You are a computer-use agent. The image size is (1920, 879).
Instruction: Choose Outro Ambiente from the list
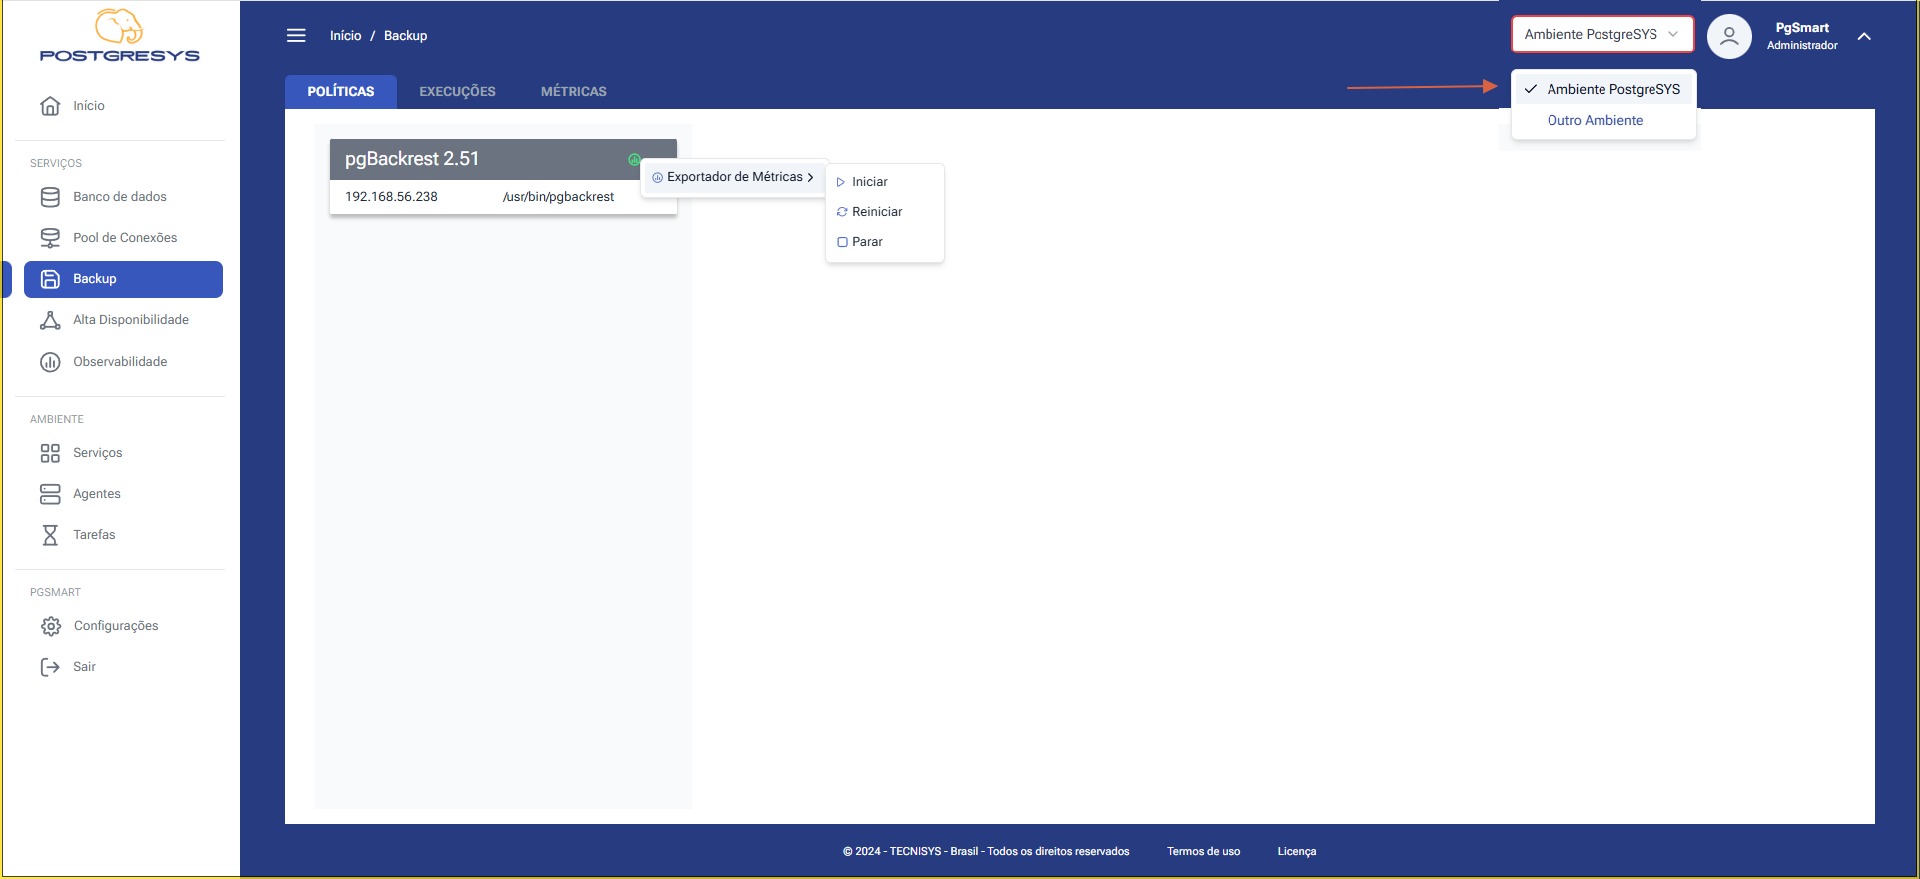tap(1595, 120)
